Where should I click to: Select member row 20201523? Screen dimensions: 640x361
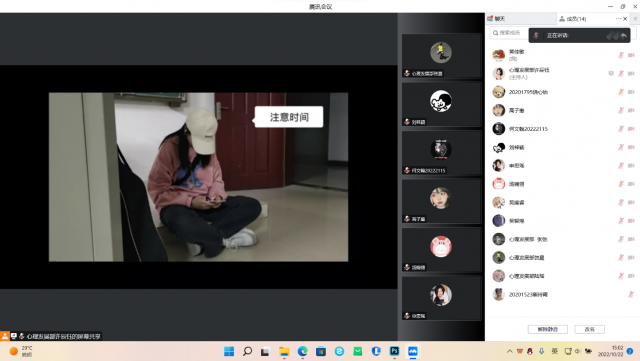click(562, 294)
